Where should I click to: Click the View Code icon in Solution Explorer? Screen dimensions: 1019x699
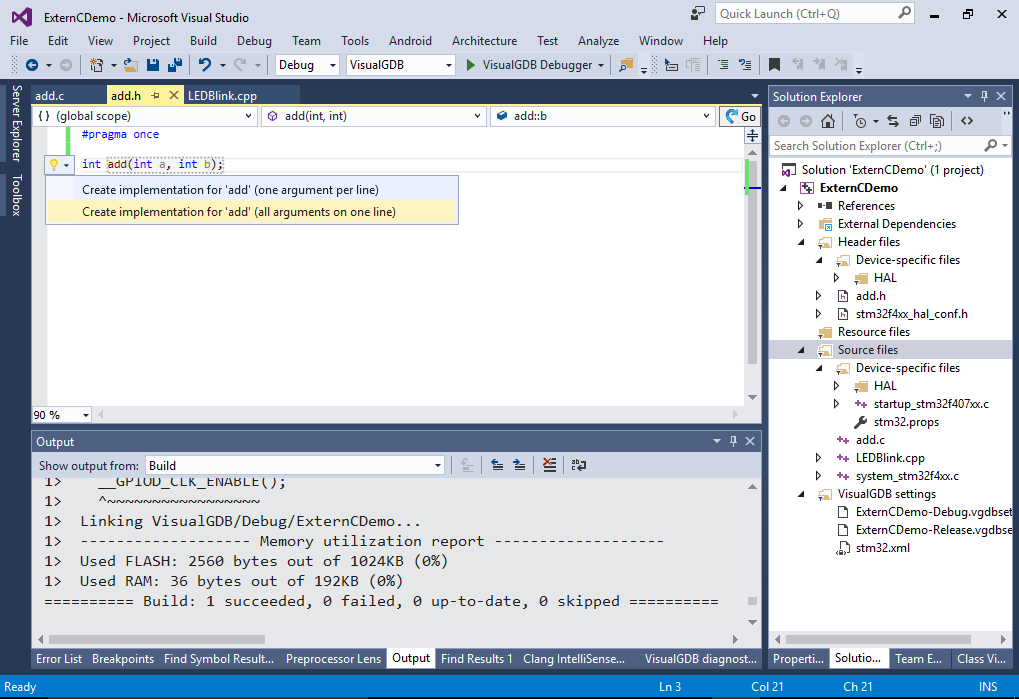[967, 121]
